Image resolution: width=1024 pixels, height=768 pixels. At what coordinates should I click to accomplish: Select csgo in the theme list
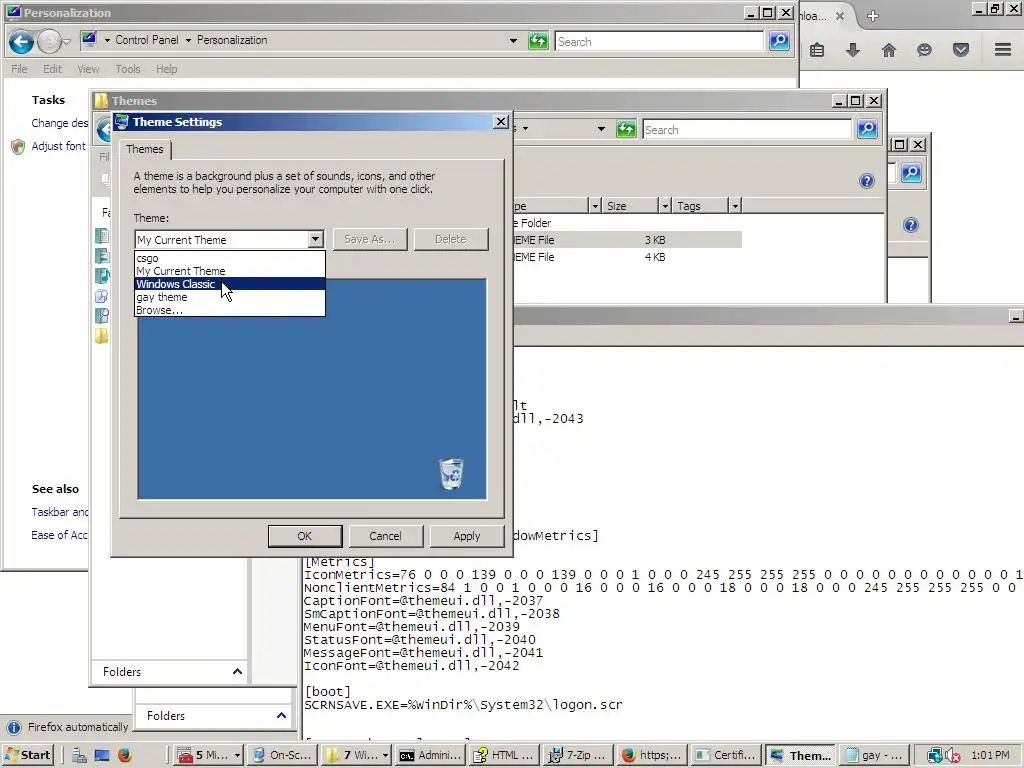pos(230,258)
